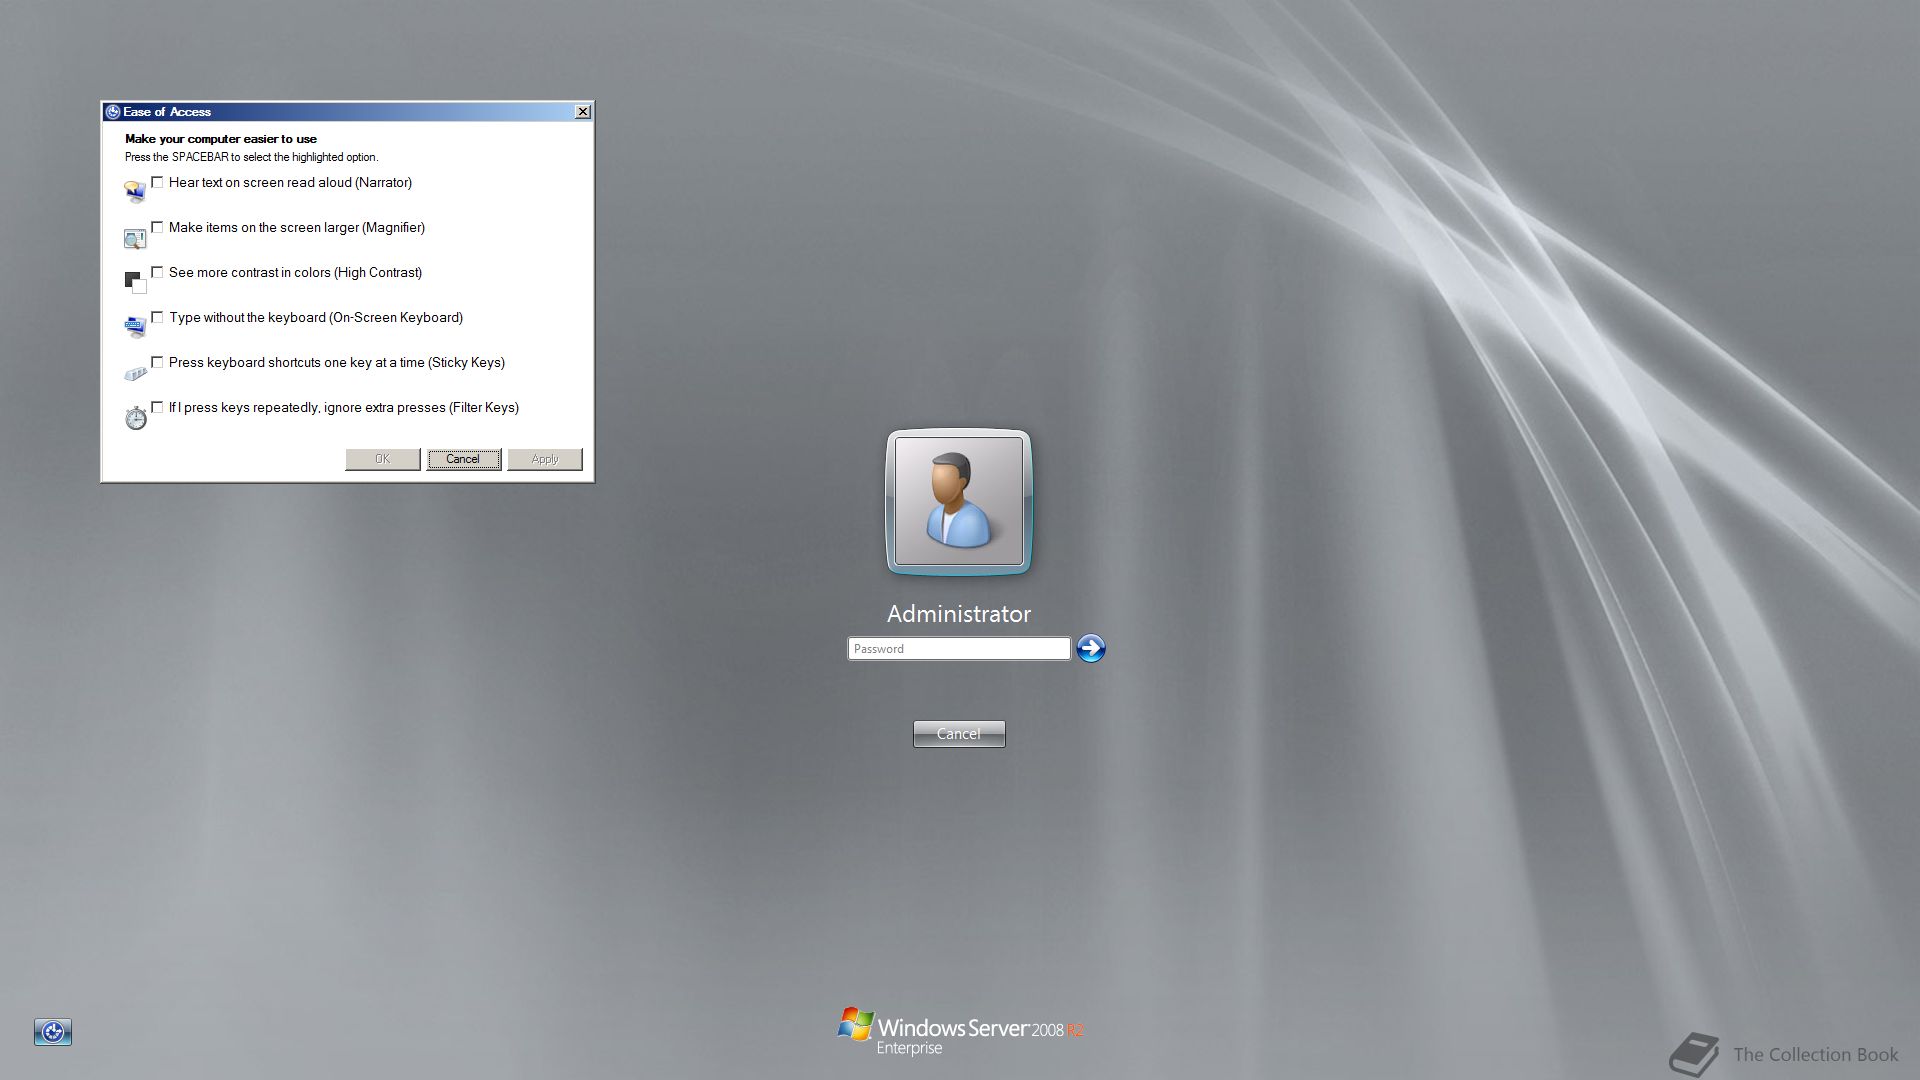Check the On-Screen Keyboard option
The image size is (1920, 1080).
157,317
